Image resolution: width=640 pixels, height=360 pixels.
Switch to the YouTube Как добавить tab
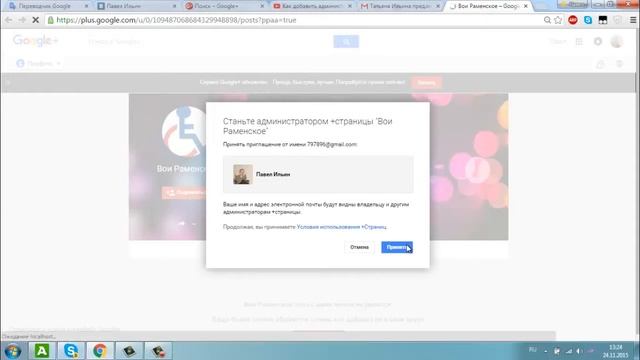pyautogui.click(x=313, y=6)
